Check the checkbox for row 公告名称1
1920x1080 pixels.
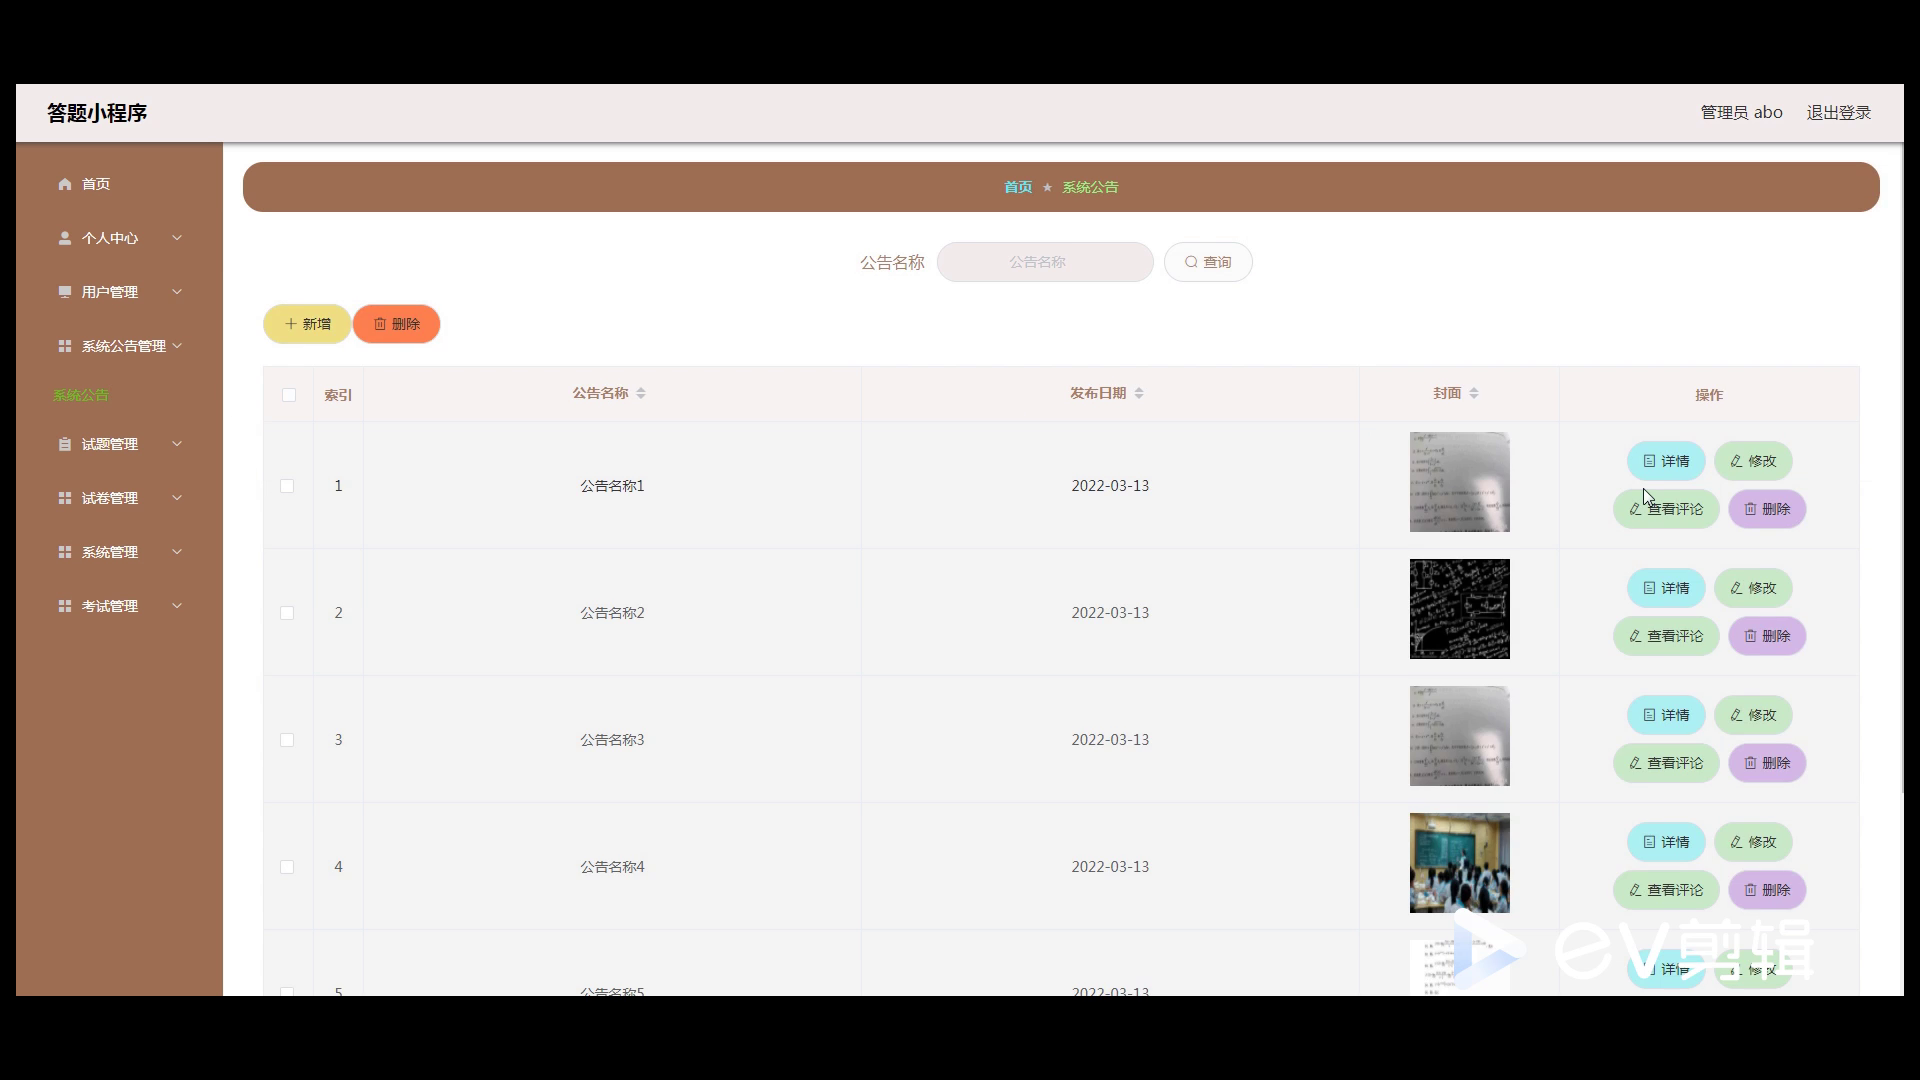tap(287, 486)
